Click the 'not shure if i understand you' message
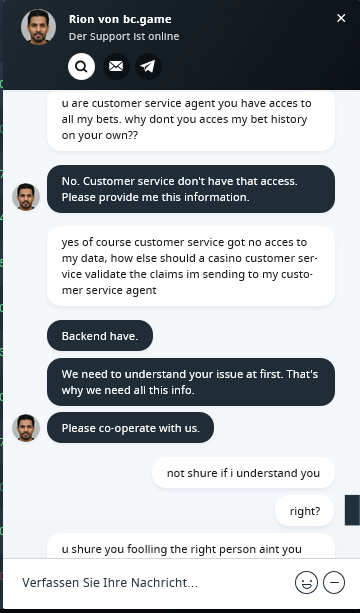The height and width of the screenshot is (613, 360). (243, 473)
